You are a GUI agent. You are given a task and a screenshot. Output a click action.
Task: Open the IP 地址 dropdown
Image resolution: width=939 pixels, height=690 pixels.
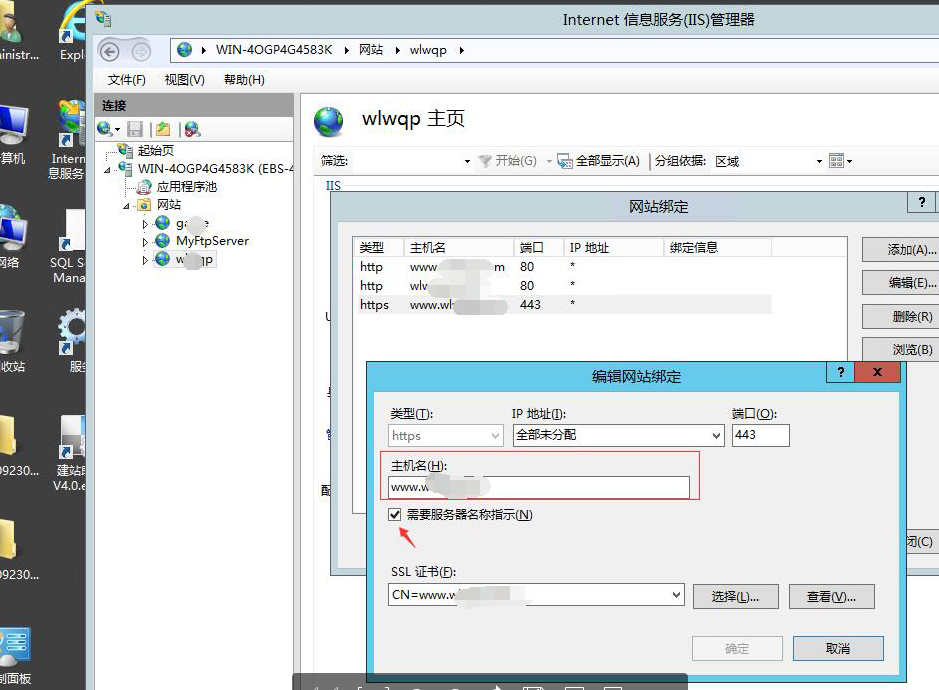(716, 436)
